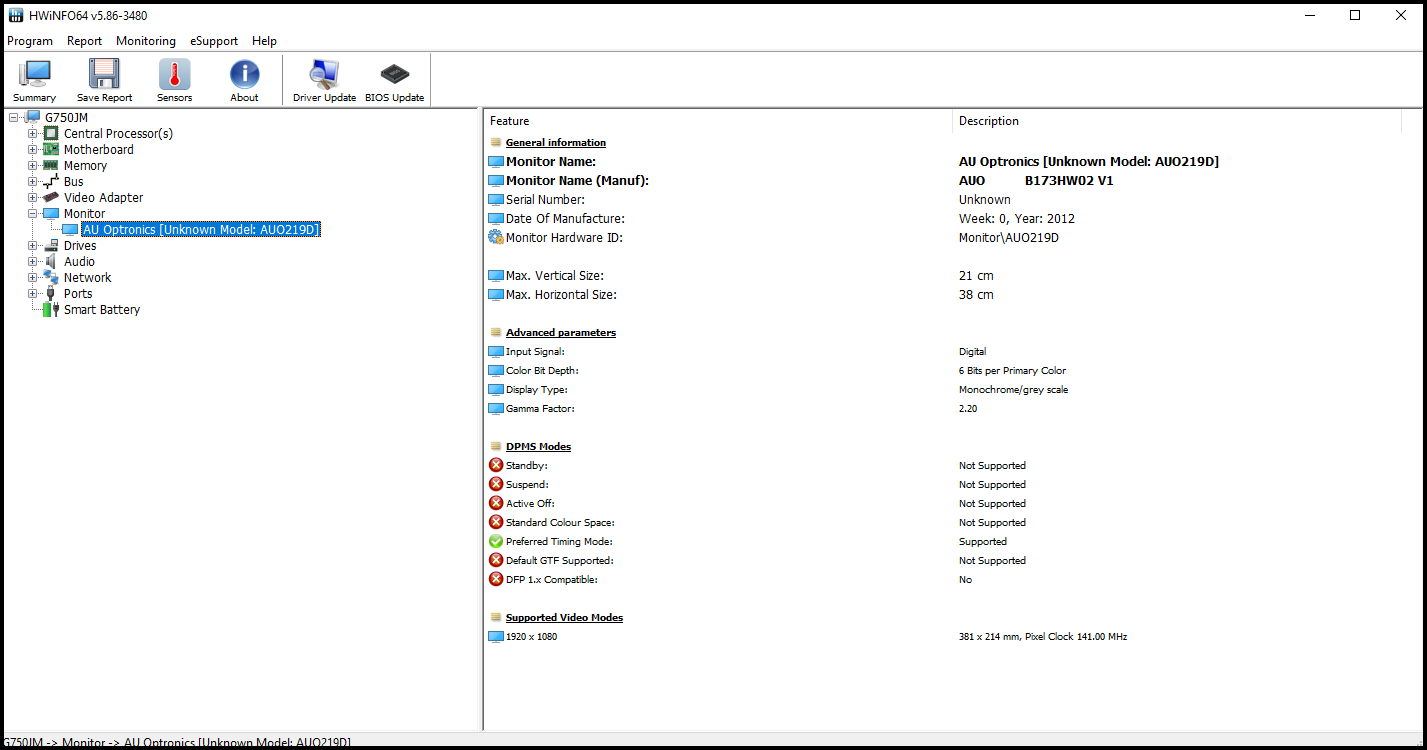
Task: Open the Monitoring menu
Action: coord(145,41)
